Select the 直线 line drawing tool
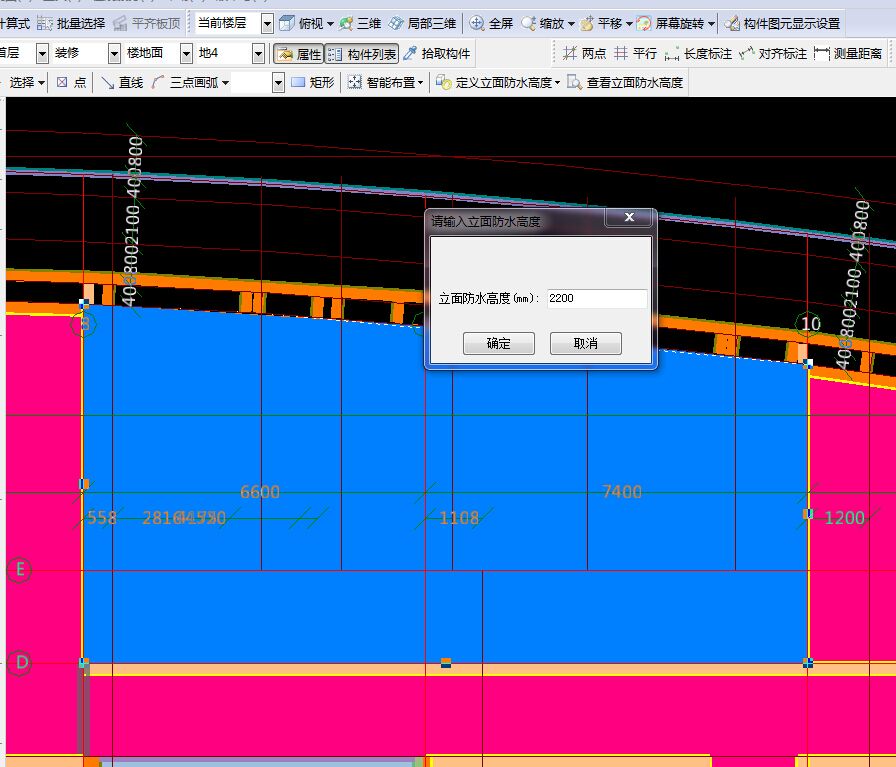 click(x=122, y=82)
